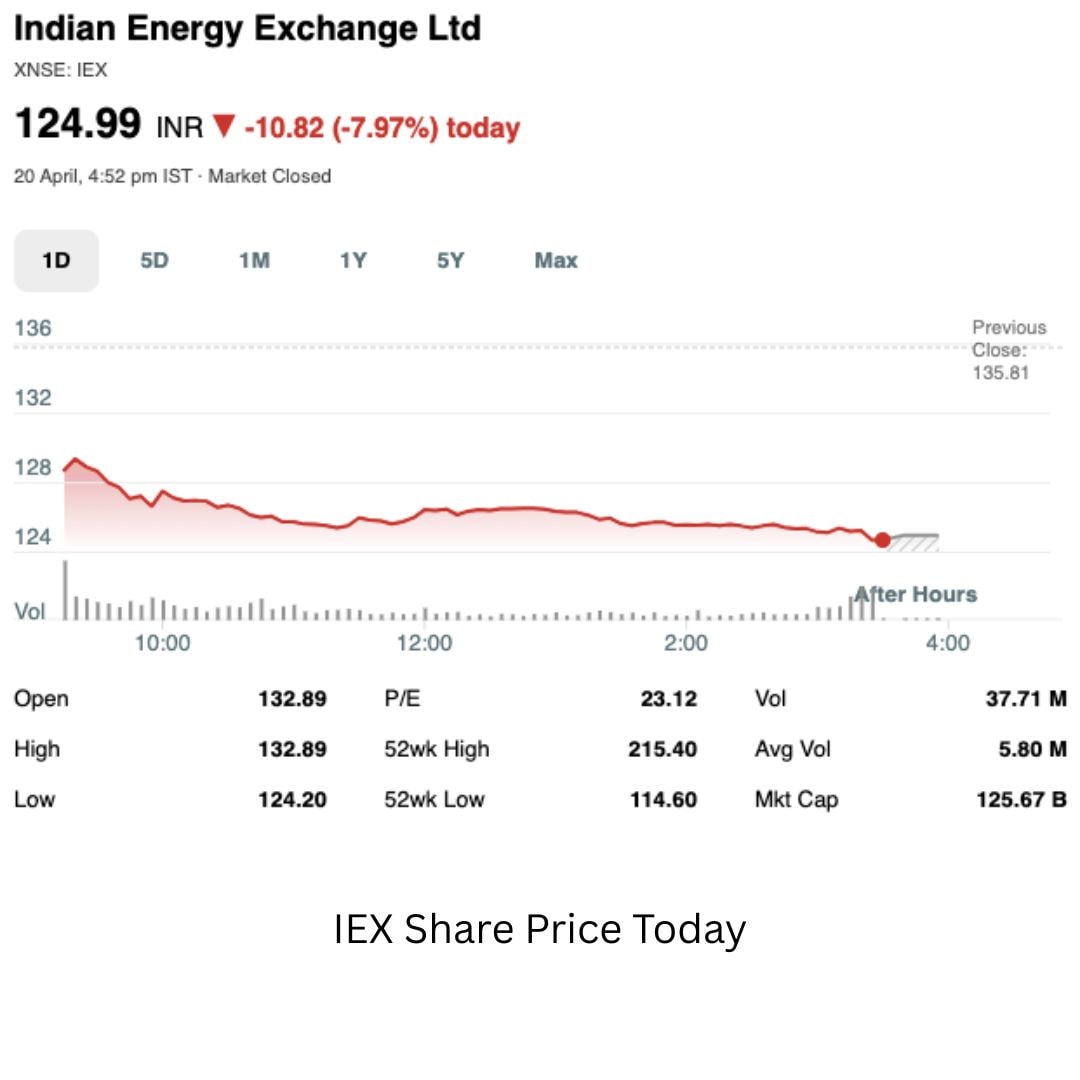Select the 1D chart range tab
This screenshot has width=1080, height=1080.
56,261
